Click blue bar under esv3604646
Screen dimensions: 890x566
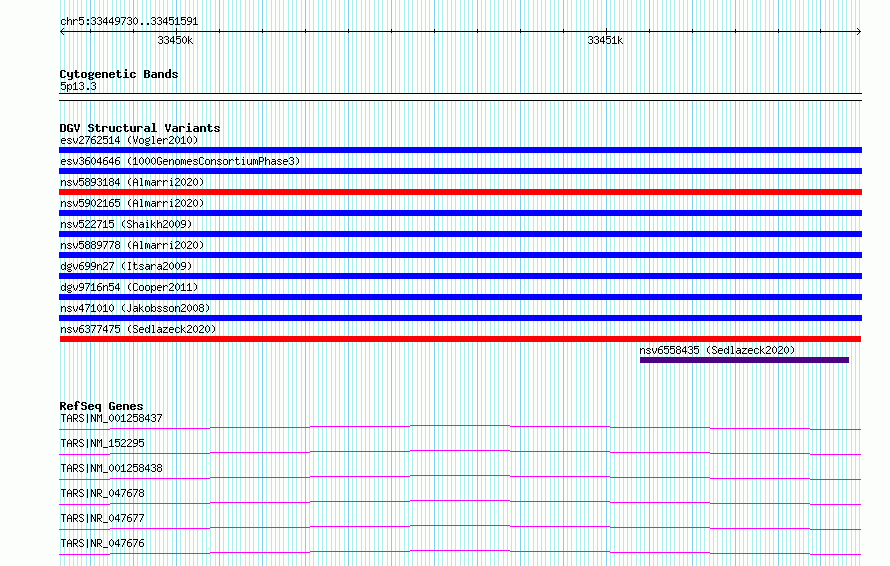point(460,171)
